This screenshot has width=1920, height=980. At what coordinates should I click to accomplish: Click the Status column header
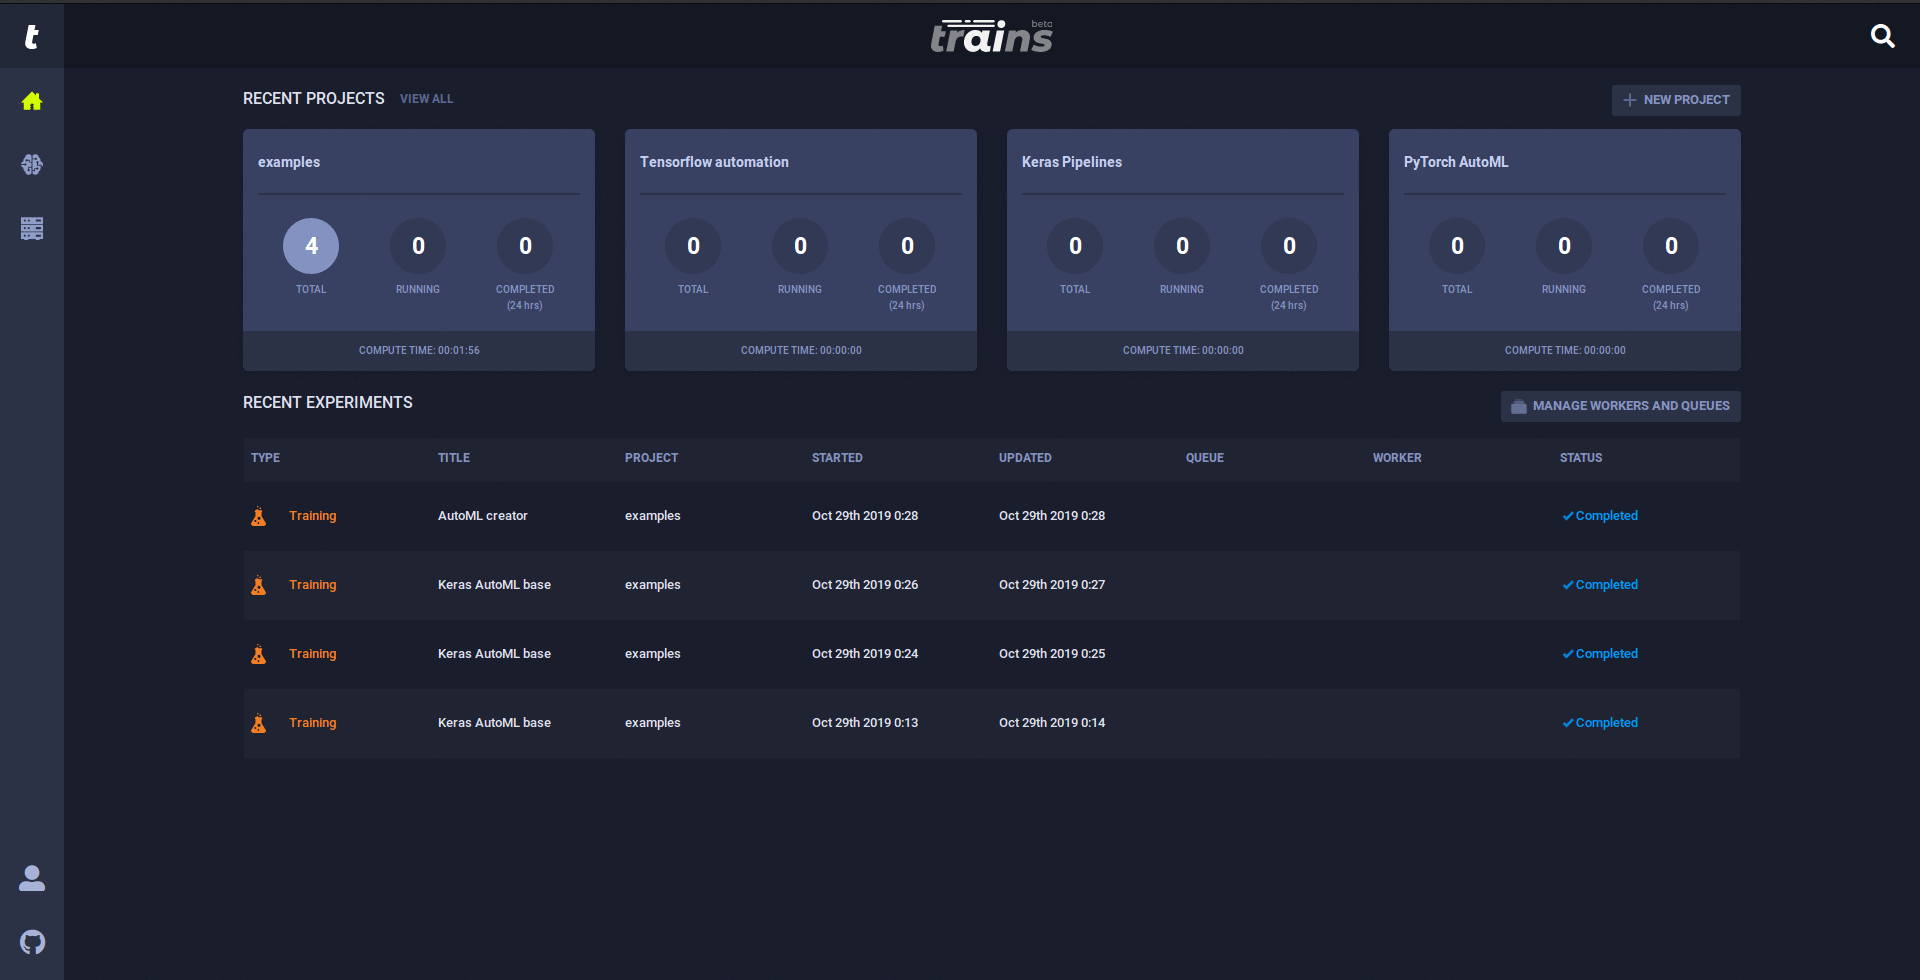coord(1581,458)
